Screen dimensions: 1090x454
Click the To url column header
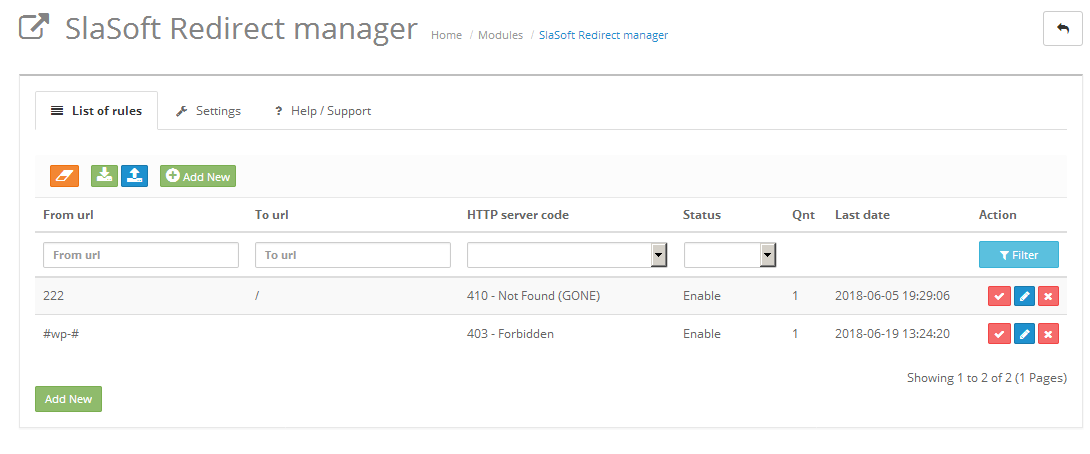[x=272, y=215]
